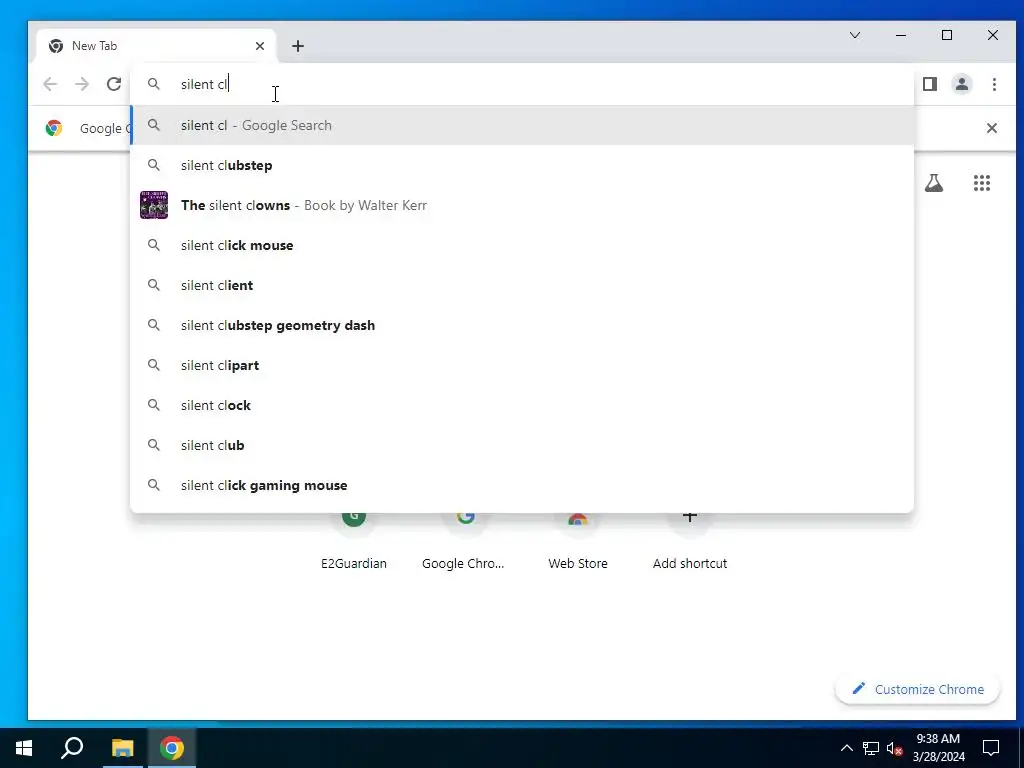Go forward using the right arrow button
Image resolution: width=1024 pixels, height=768 pixels.
pyautogui.click(x=82, y=84)
